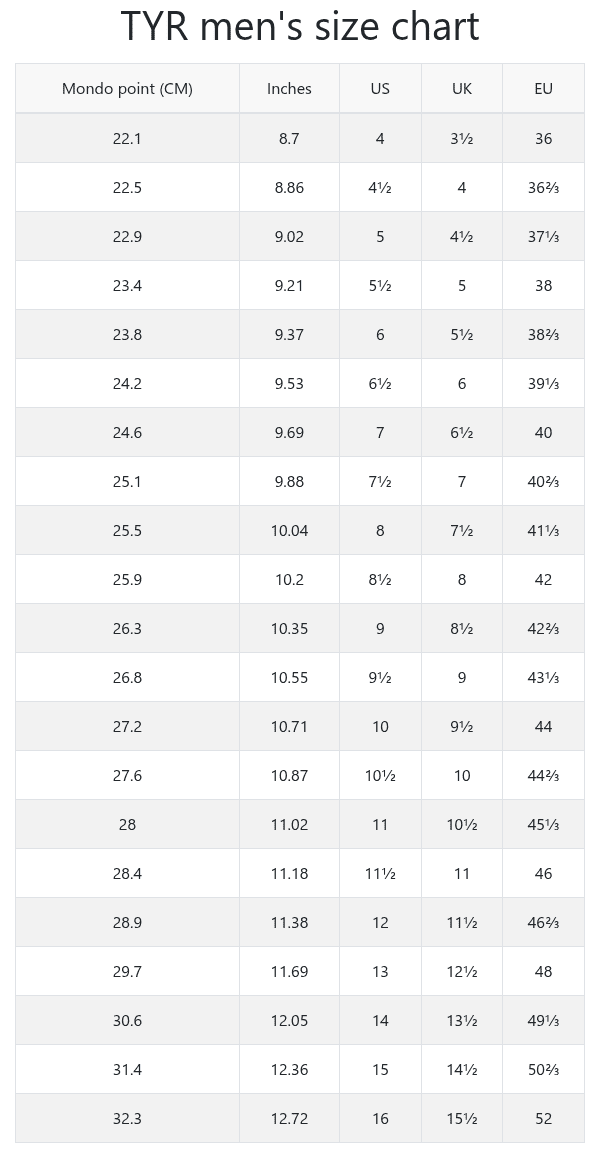The height and width of the screenshot is (1158, 600).
Task: Click the Mondo point (CM) column header
Action: [x=127, y=89]
